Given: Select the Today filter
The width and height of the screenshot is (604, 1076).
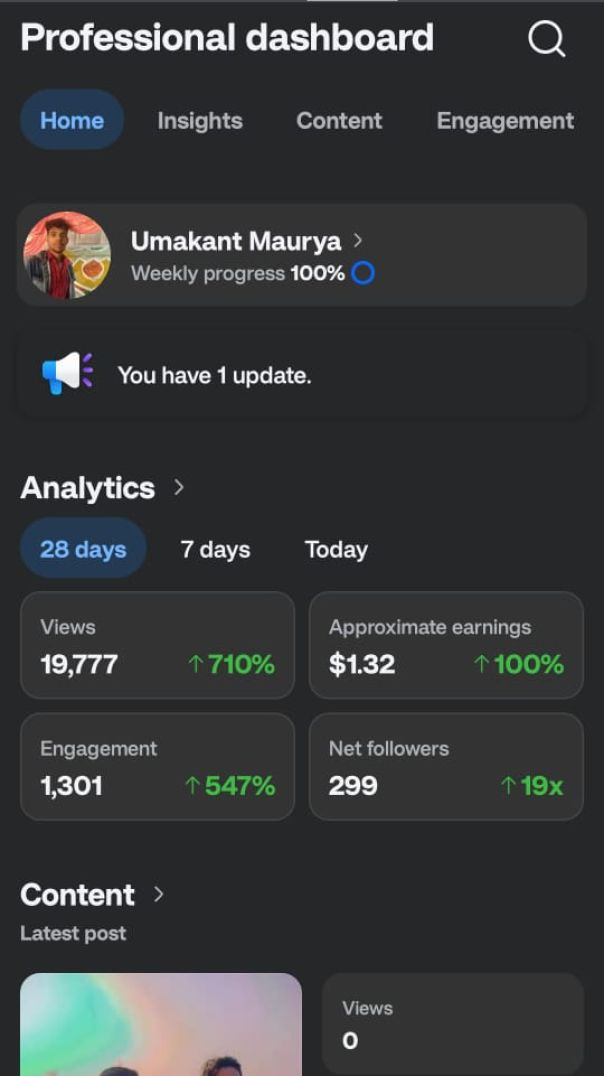Looking at the screenshot, I should [336, 549].
